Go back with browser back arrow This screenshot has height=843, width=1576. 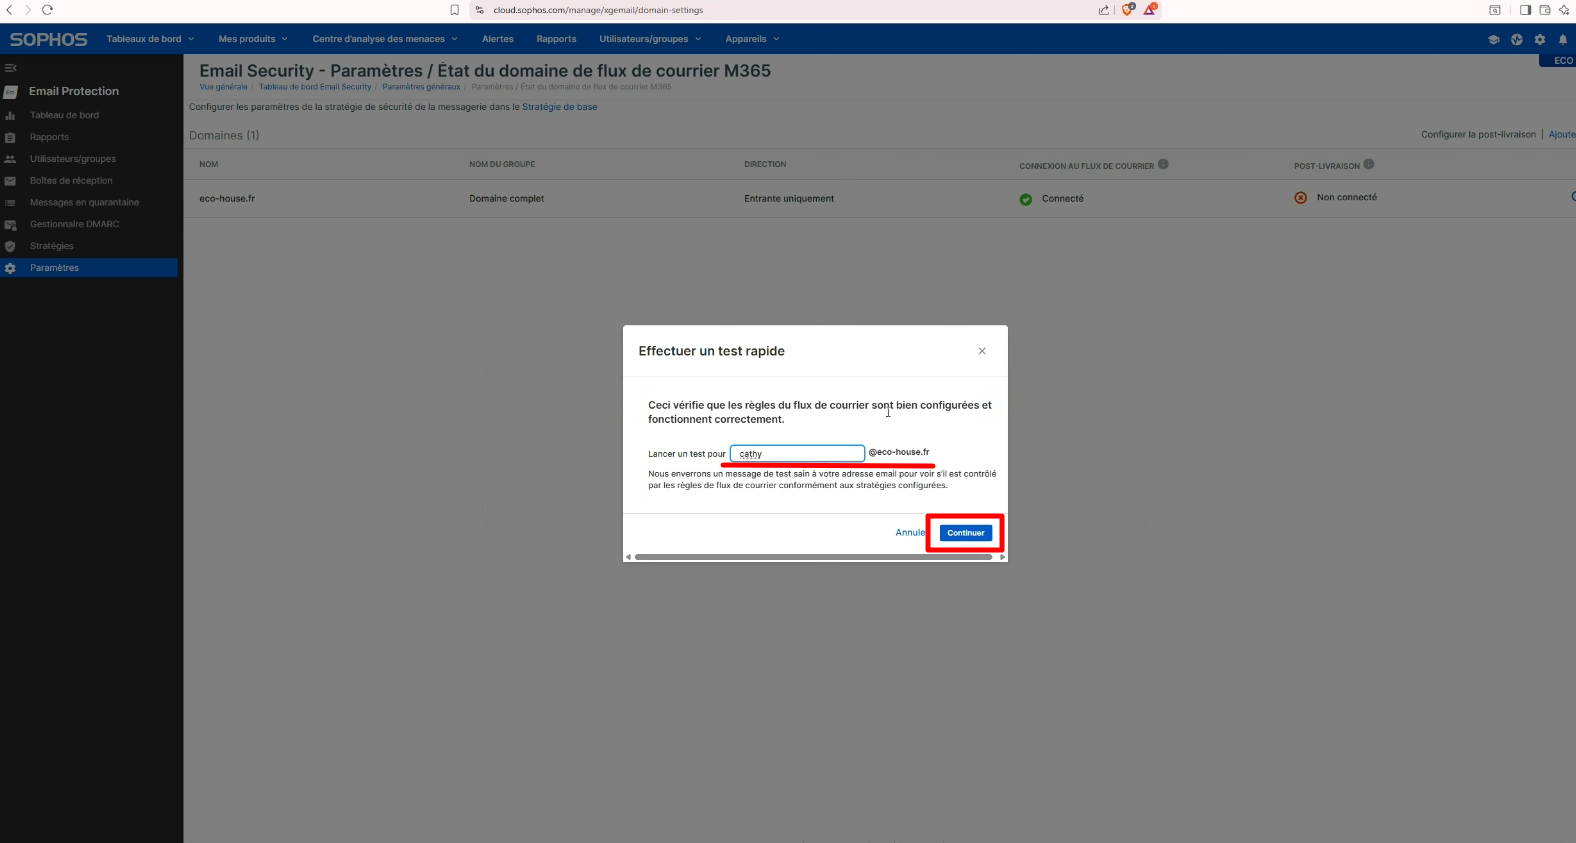[10, 10]
